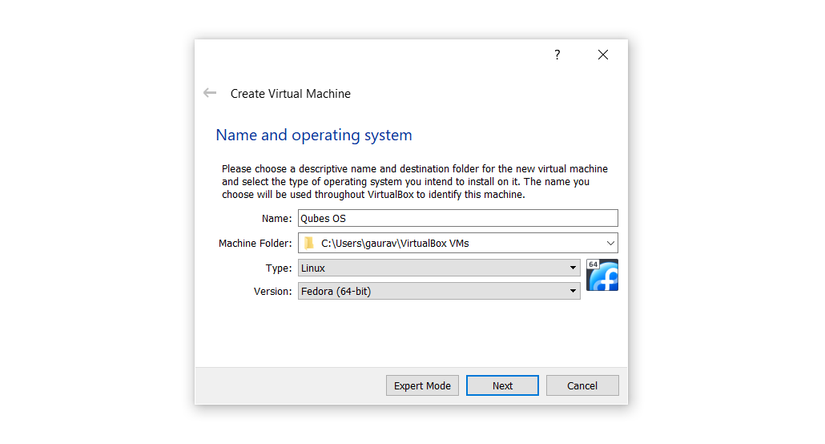The height and width of the screenshot is (444, 825).
Task: Open the Version dropdown showing Fedora (64-bit)
Action: (x=439, y=291)
